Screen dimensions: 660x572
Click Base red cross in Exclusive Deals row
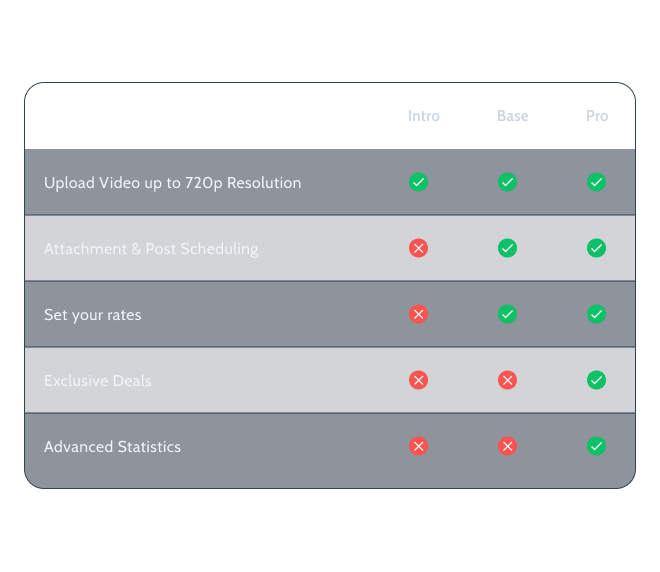click(508, 380)
